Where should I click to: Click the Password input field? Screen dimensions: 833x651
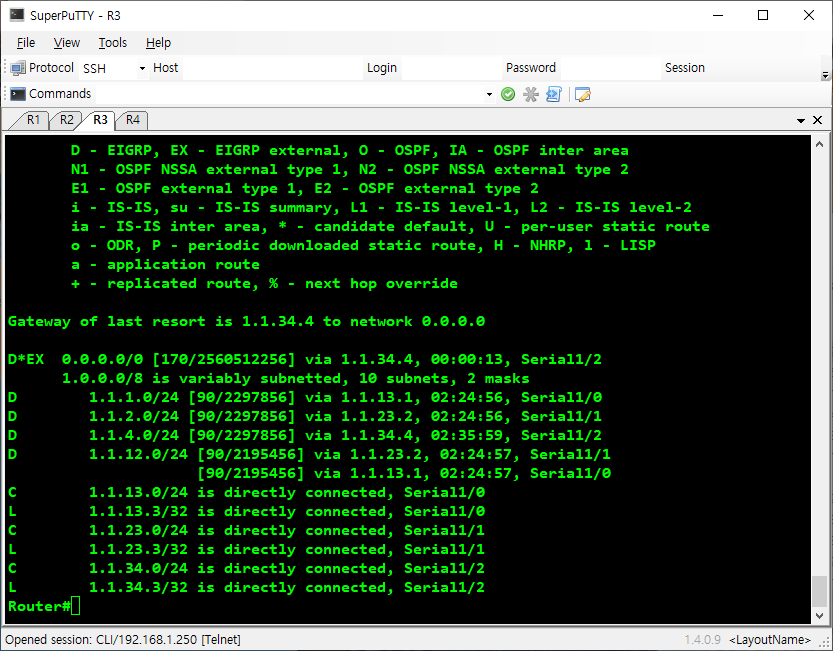click(610, 69)
